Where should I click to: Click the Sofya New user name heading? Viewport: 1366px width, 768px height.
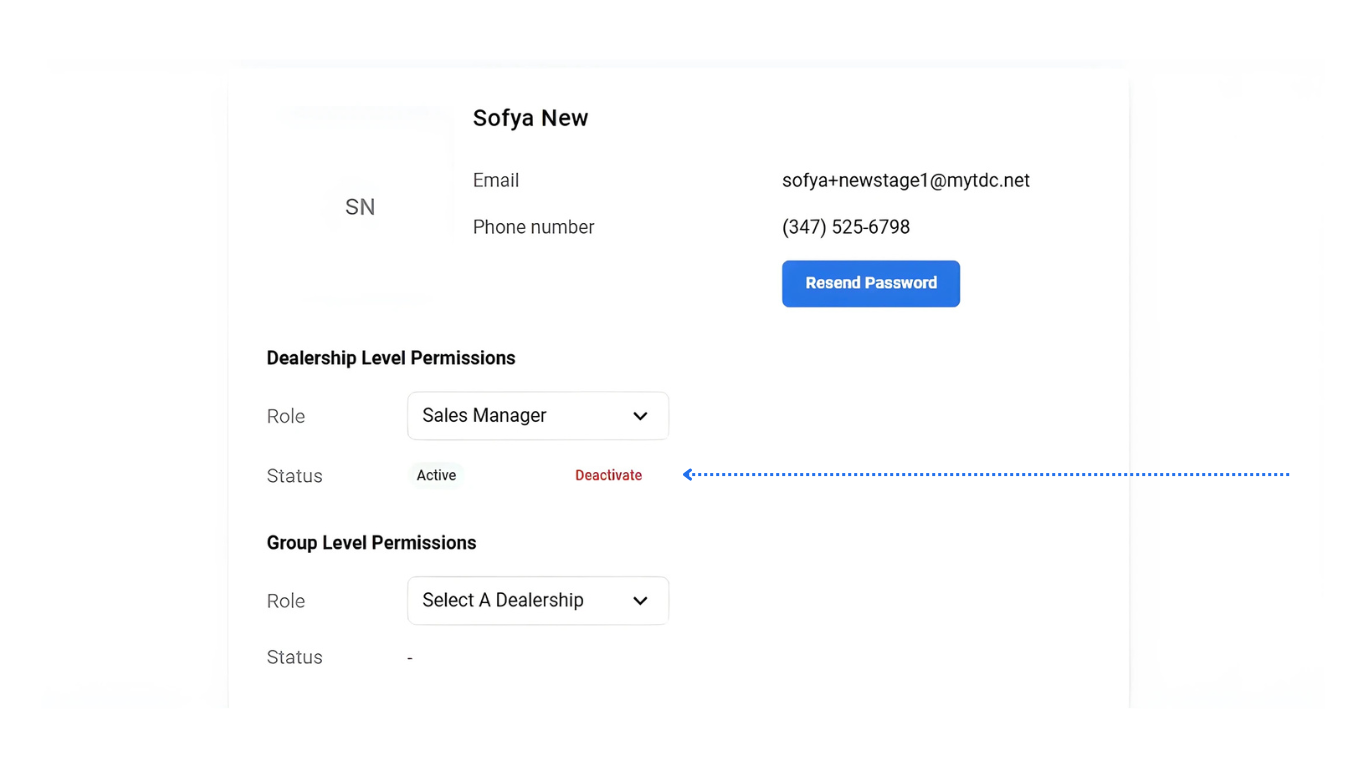pyautogui.click(x=530, y=118)
